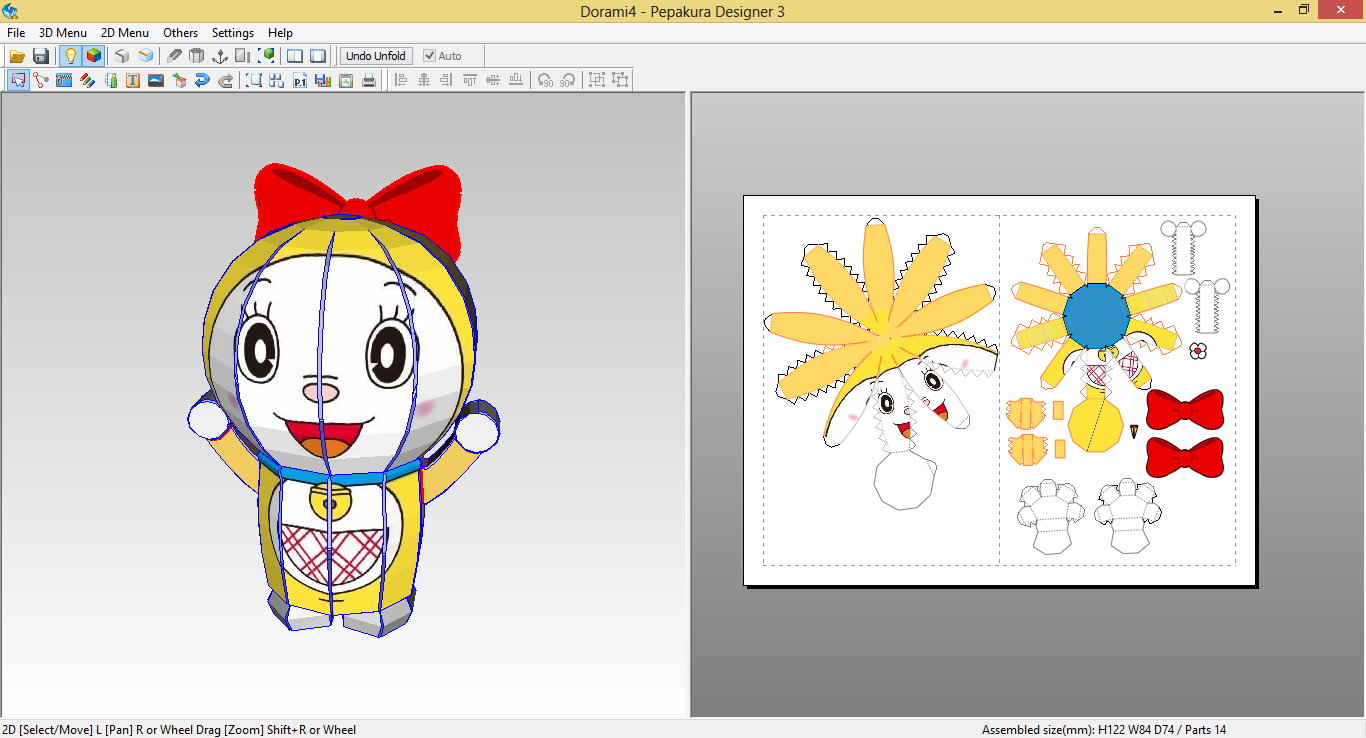The image size is (1366, 738).
Task: Click the rotate 90 clockwise icon
Action: [568, 80]
